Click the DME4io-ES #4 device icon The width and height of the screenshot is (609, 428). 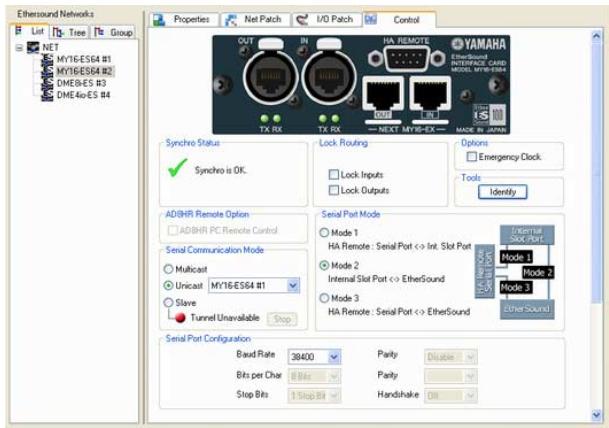click(x=47, y=95)
